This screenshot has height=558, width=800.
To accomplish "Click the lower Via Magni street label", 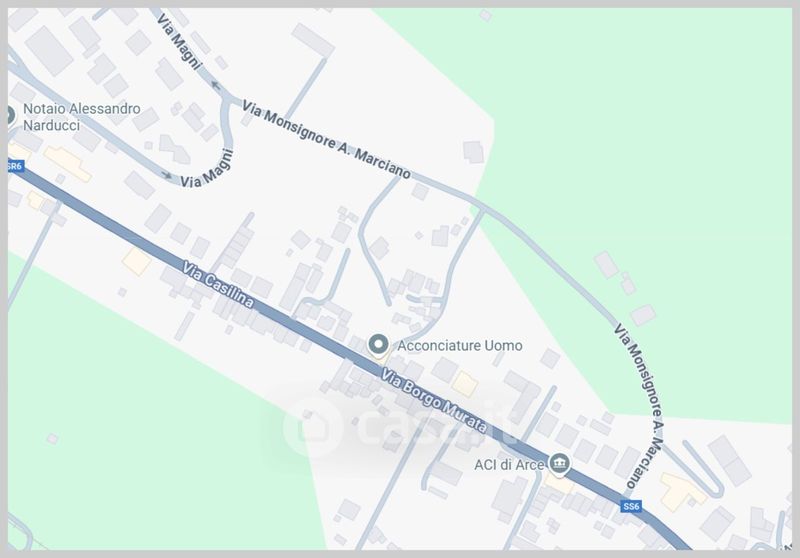I will coord(207,169).
